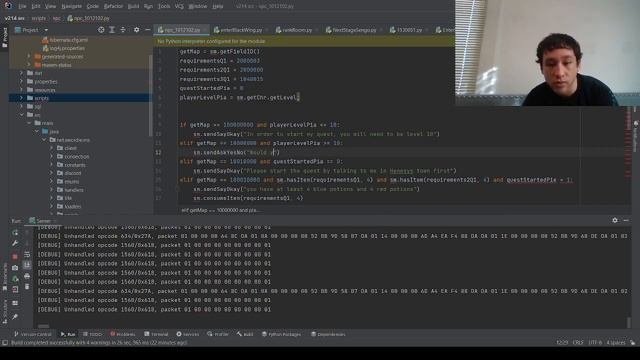Viewport: 640px width, 360px height.
Task: Stop the running Server process
Action: [15, 257]
